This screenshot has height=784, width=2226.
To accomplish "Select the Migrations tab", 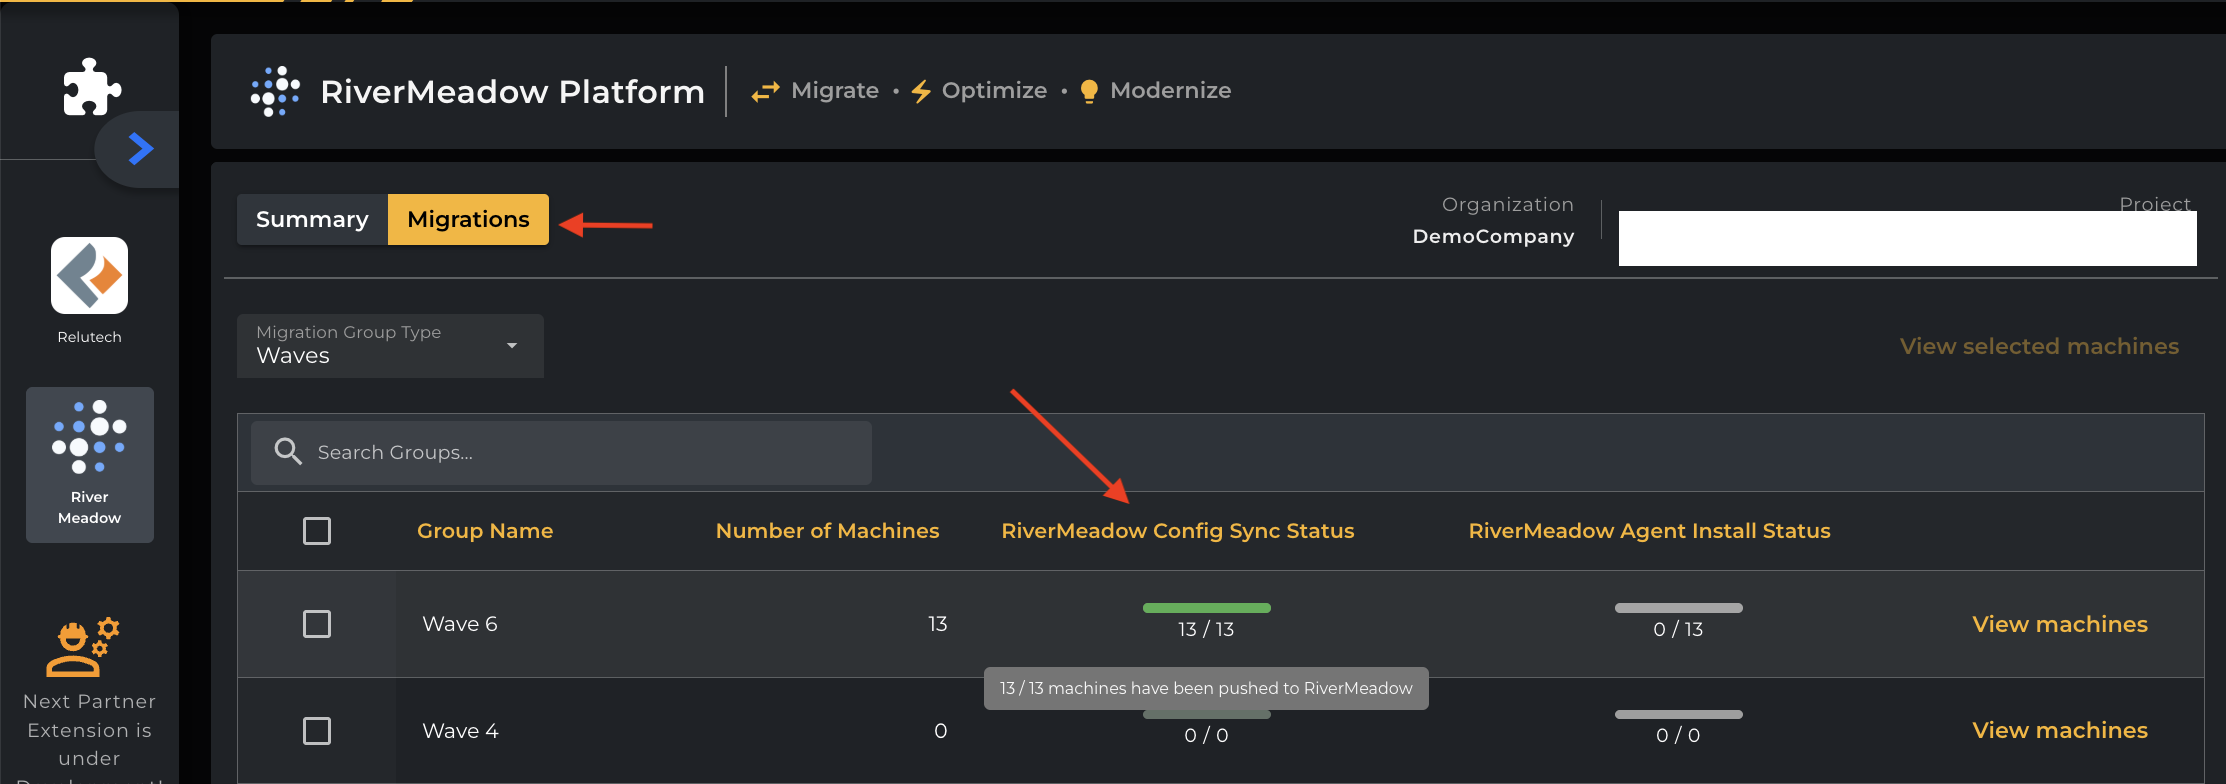I will pyautogui.click(x=468, y=219).
